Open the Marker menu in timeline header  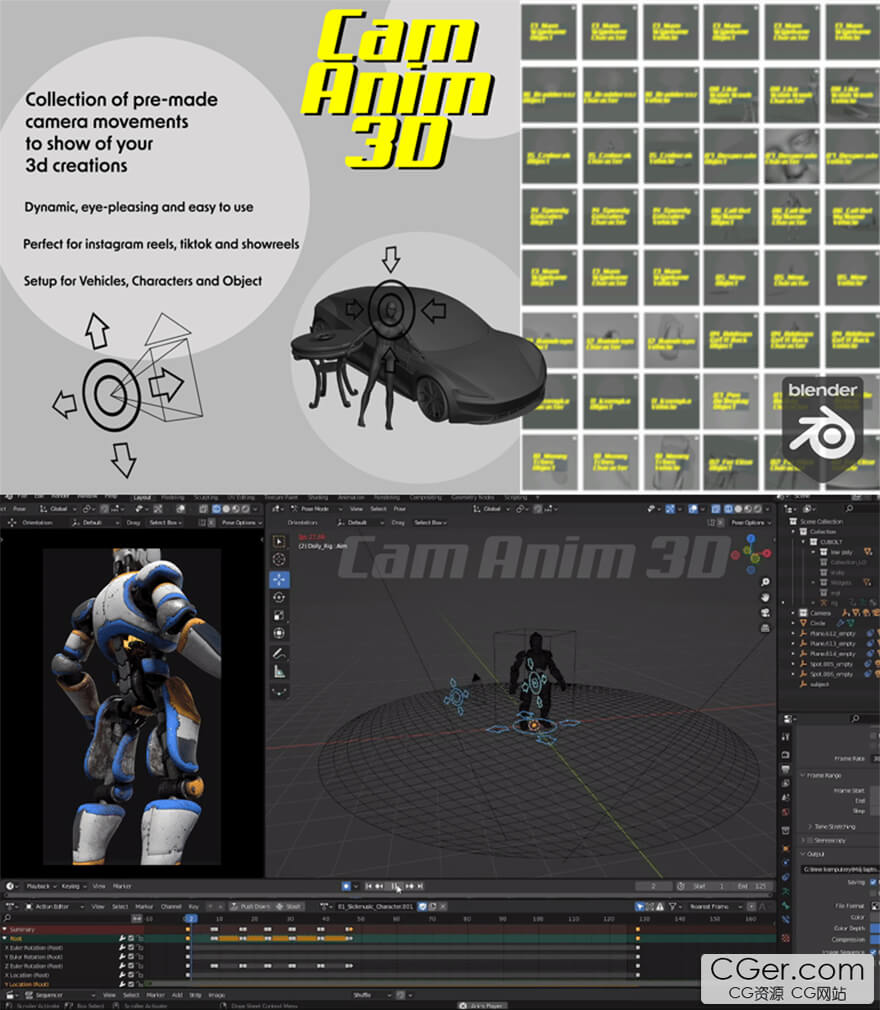coord(122,886)
